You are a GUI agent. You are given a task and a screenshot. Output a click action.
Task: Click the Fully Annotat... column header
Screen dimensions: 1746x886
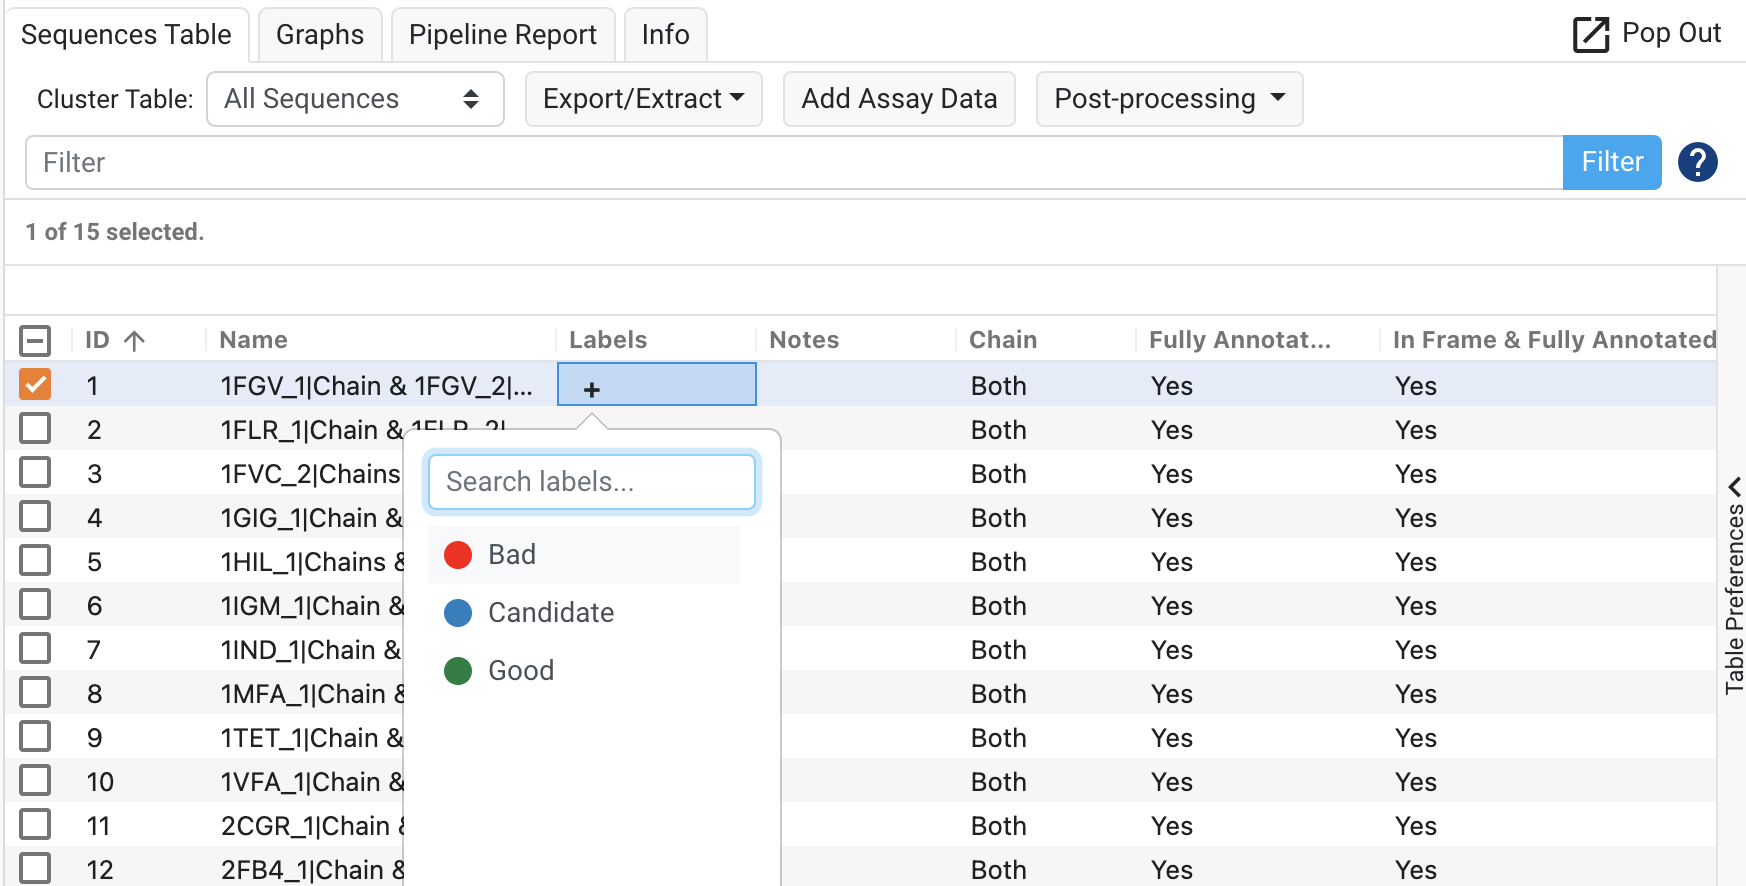pos(1240,340)
